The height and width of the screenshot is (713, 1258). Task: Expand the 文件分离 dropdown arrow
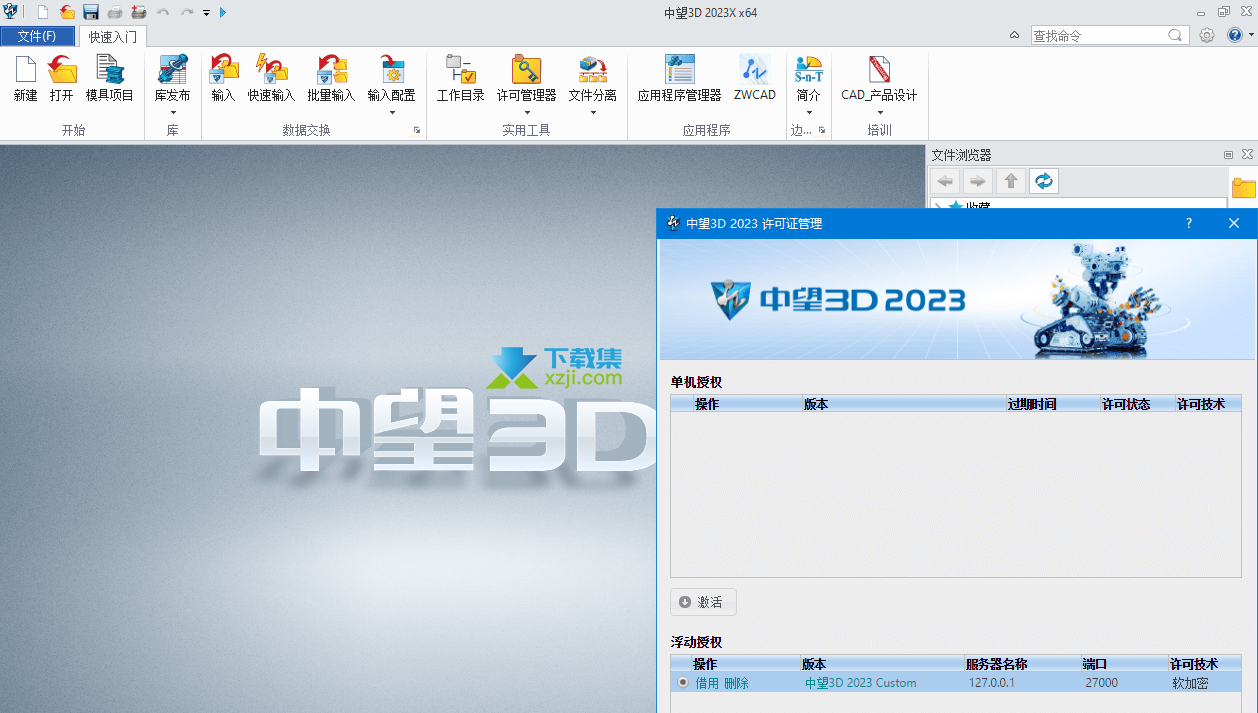point(593,112)
